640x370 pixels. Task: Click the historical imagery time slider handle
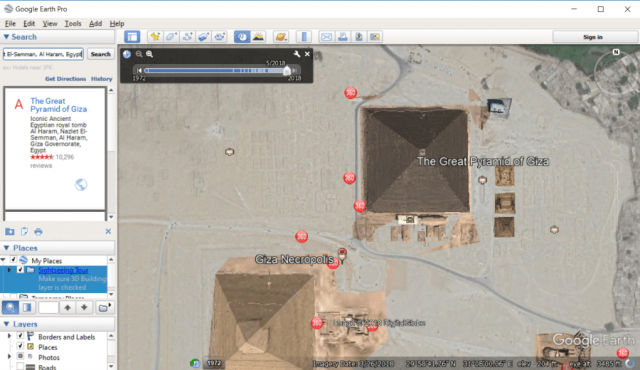[287, 71]
